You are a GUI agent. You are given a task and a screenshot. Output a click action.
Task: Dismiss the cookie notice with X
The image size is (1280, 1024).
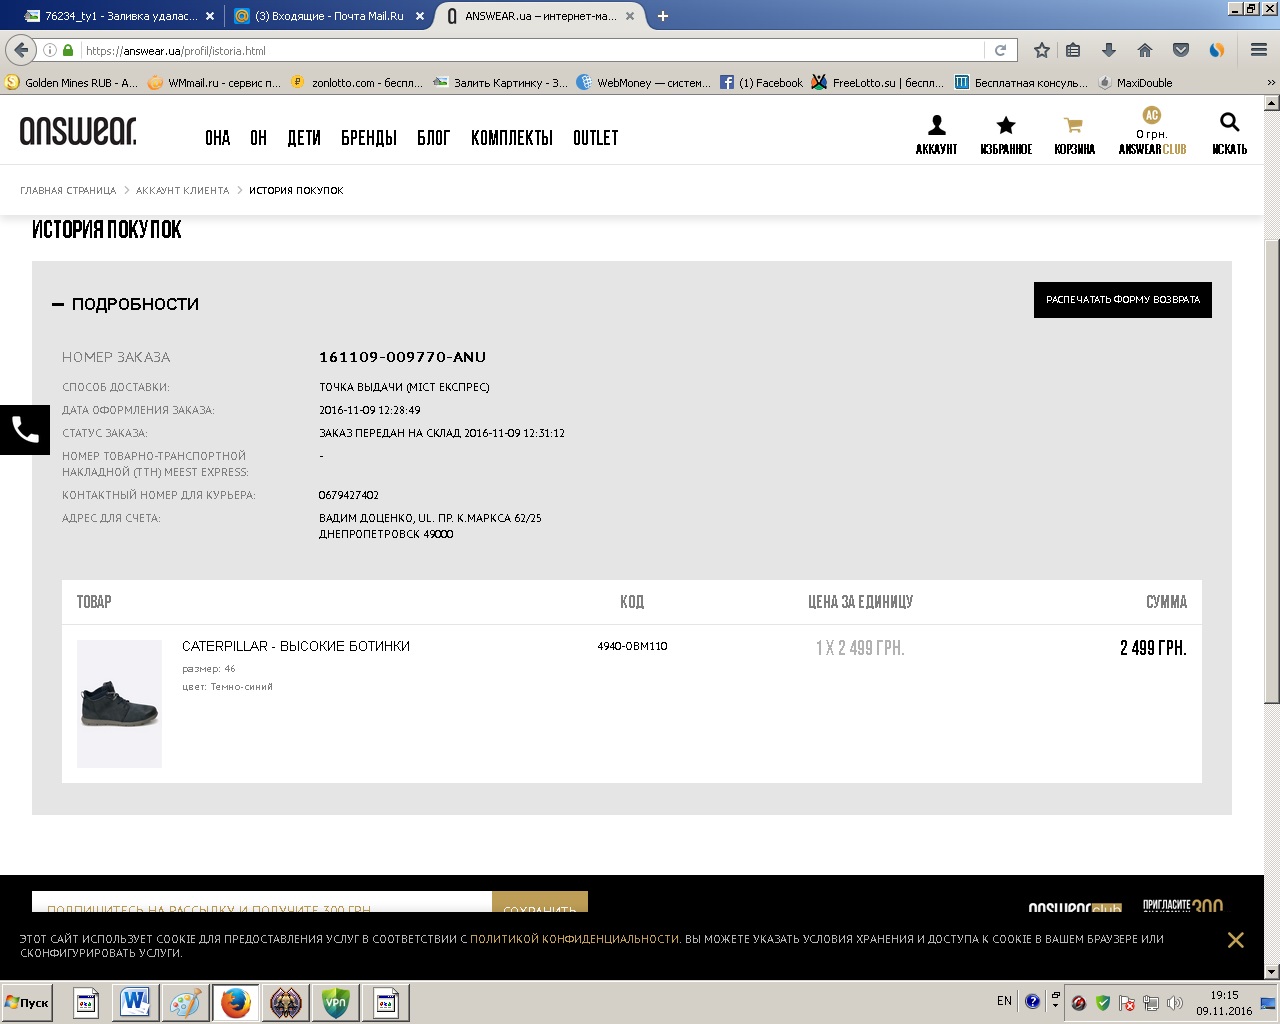click(x=1236, y=940)
